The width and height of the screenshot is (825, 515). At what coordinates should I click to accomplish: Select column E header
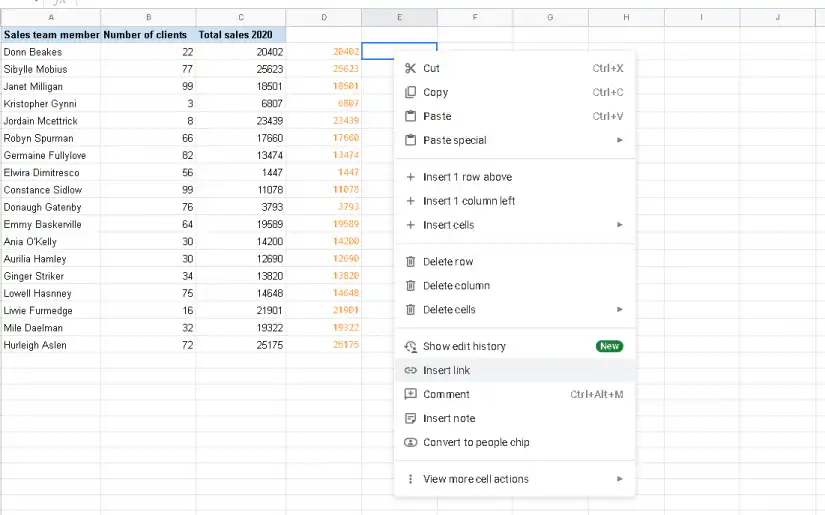coord(399,17)
